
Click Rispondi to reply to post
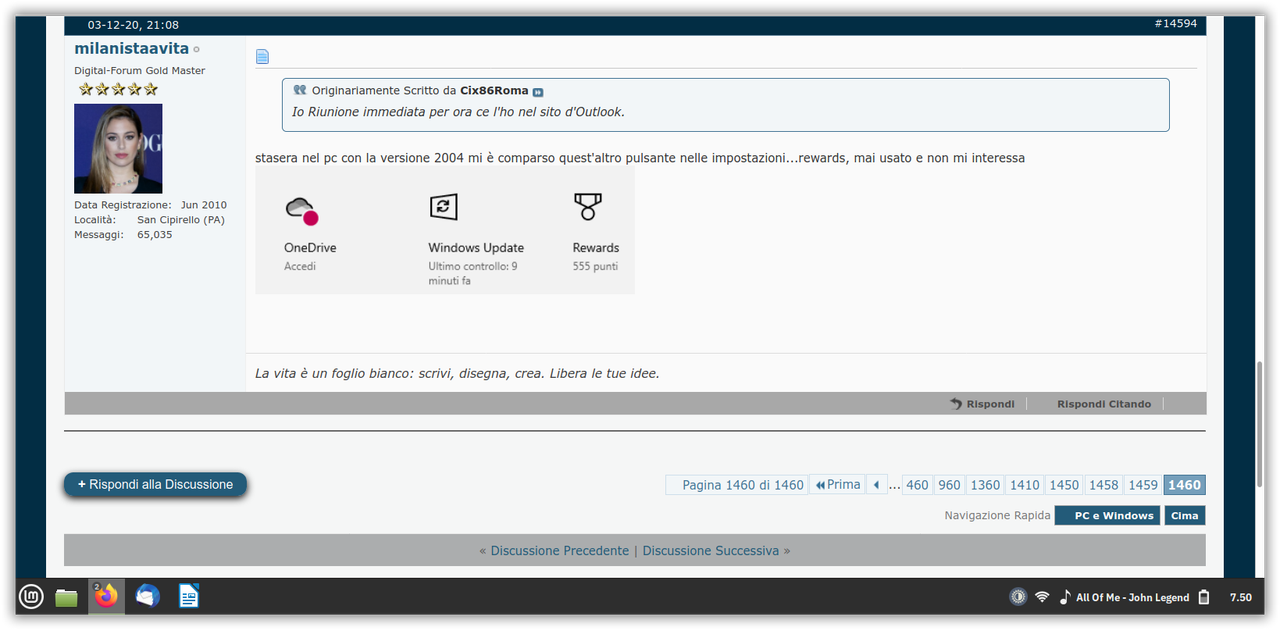[982, 404]
